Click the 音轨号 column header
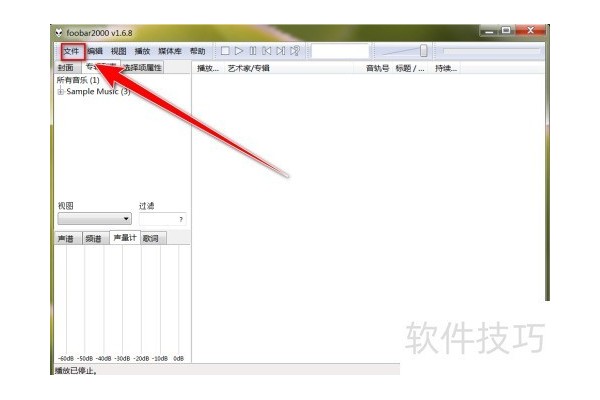600x400 pixels. pos(377,69)
